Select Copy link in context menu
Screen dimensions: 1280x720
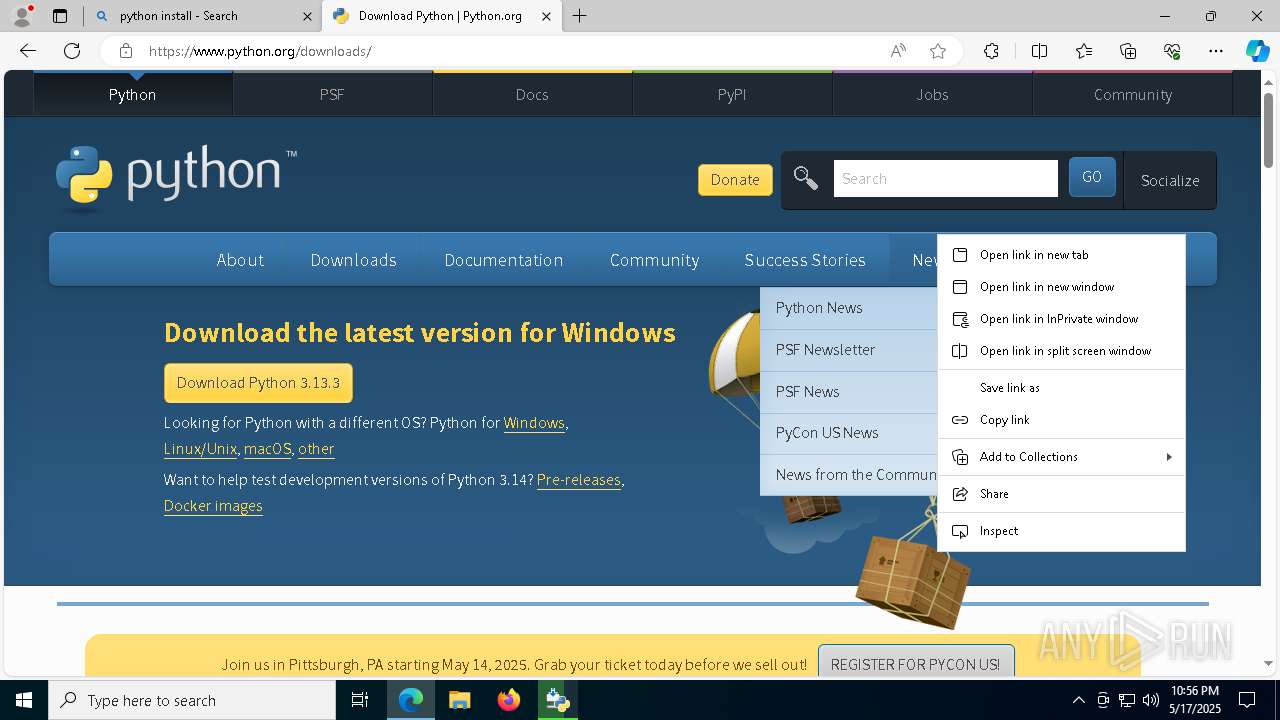(1061, 420)
